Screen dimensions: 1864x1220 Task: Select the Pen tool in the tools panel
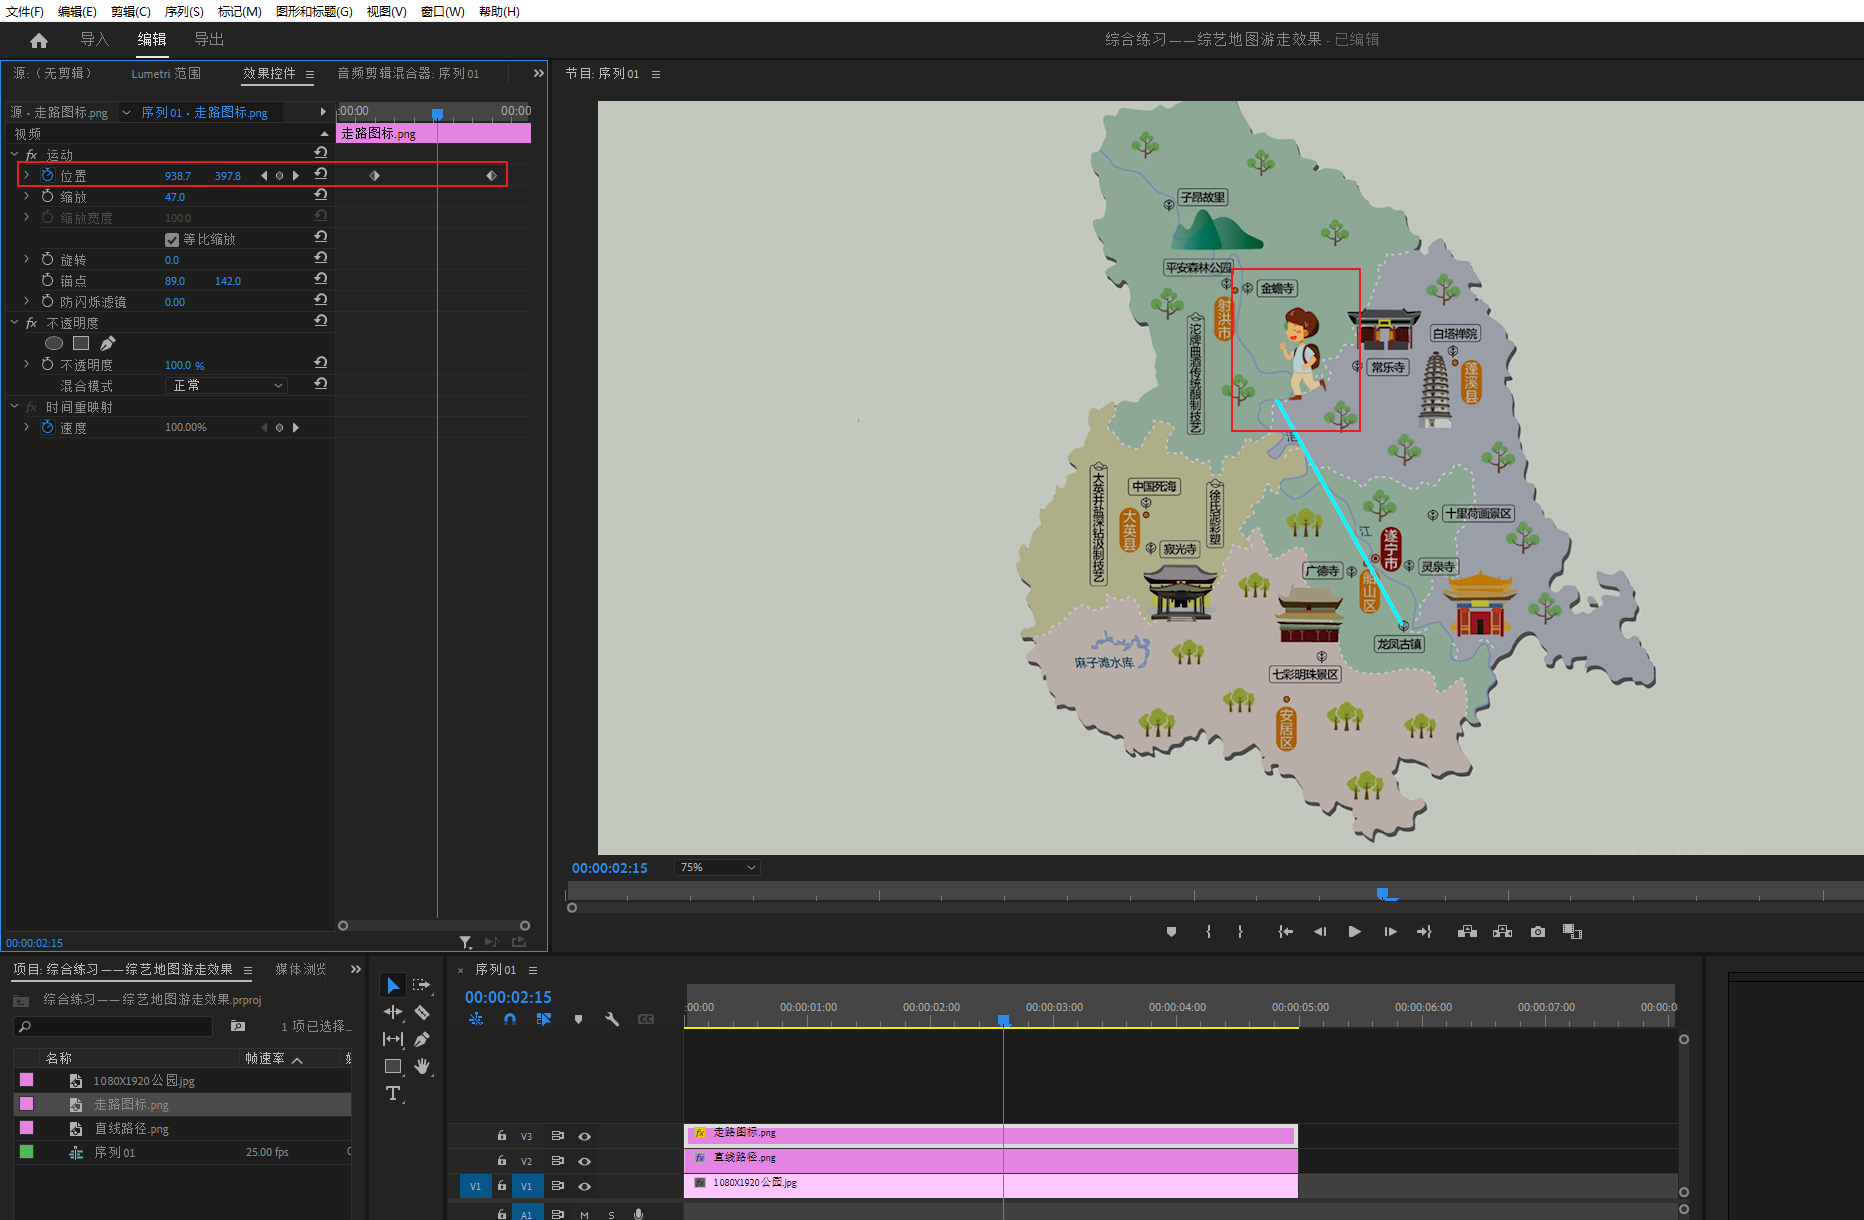pos(422,1040)
